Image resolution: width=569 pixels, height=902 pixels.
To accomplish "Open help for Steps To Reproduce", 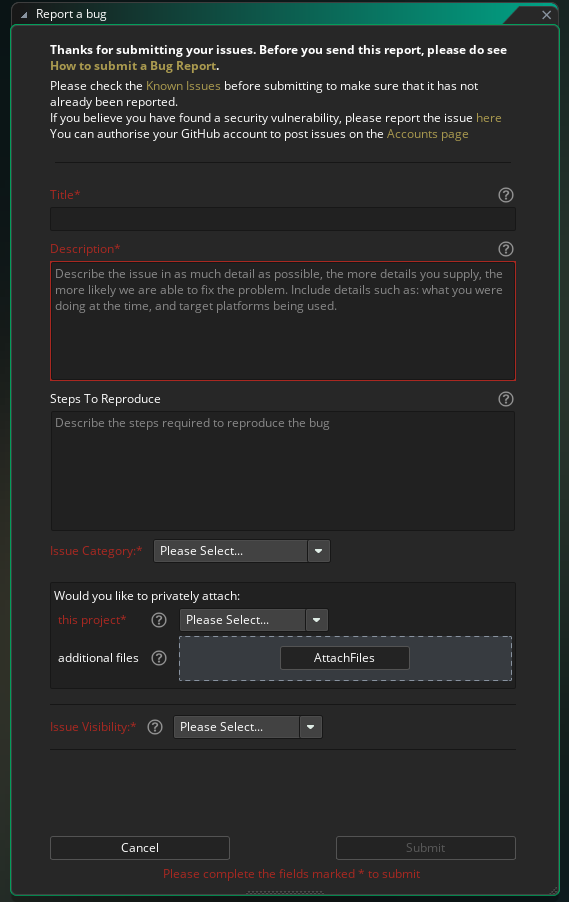I will click(x=506, y=399).
